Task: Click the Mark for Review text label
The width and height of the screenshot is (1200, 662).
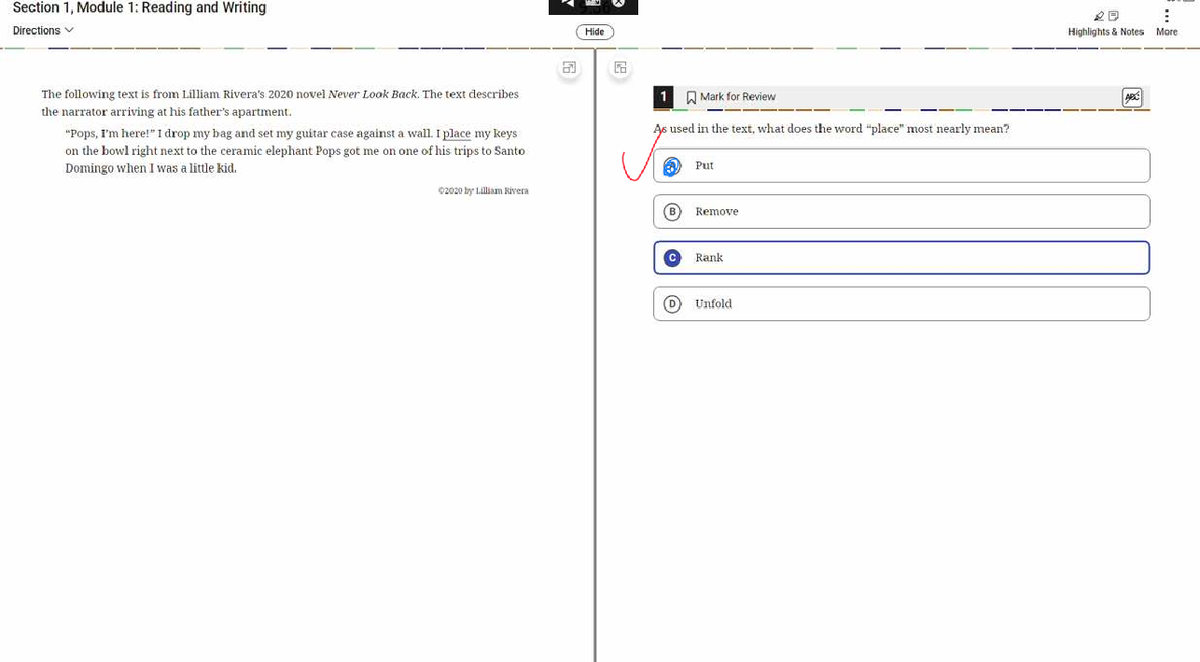Action: coord(738,97)
